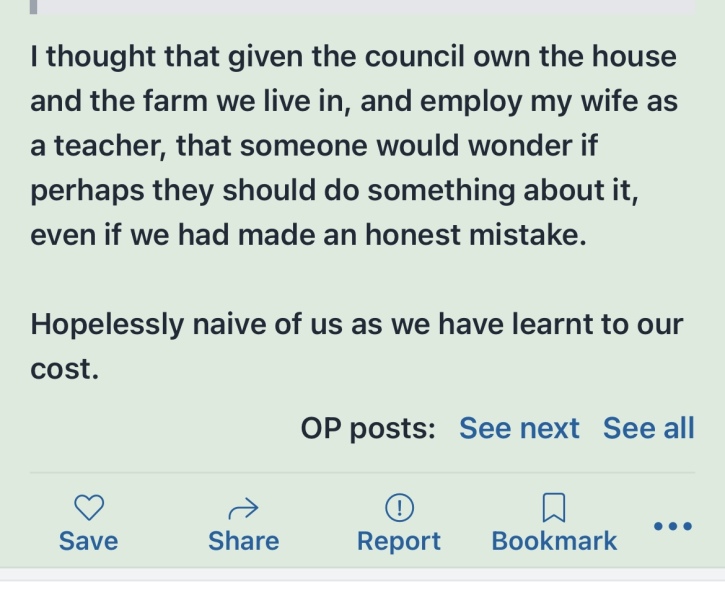Click the curved arrow share icon
This screenshot has height=600, width=725.
pos(243,510)
